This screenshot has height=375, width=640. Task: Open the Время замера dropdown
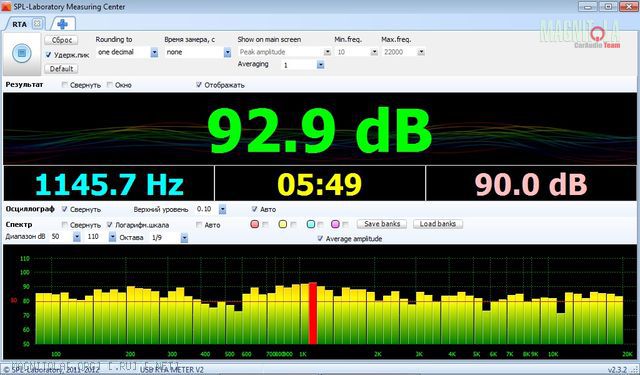coord(227,52)
